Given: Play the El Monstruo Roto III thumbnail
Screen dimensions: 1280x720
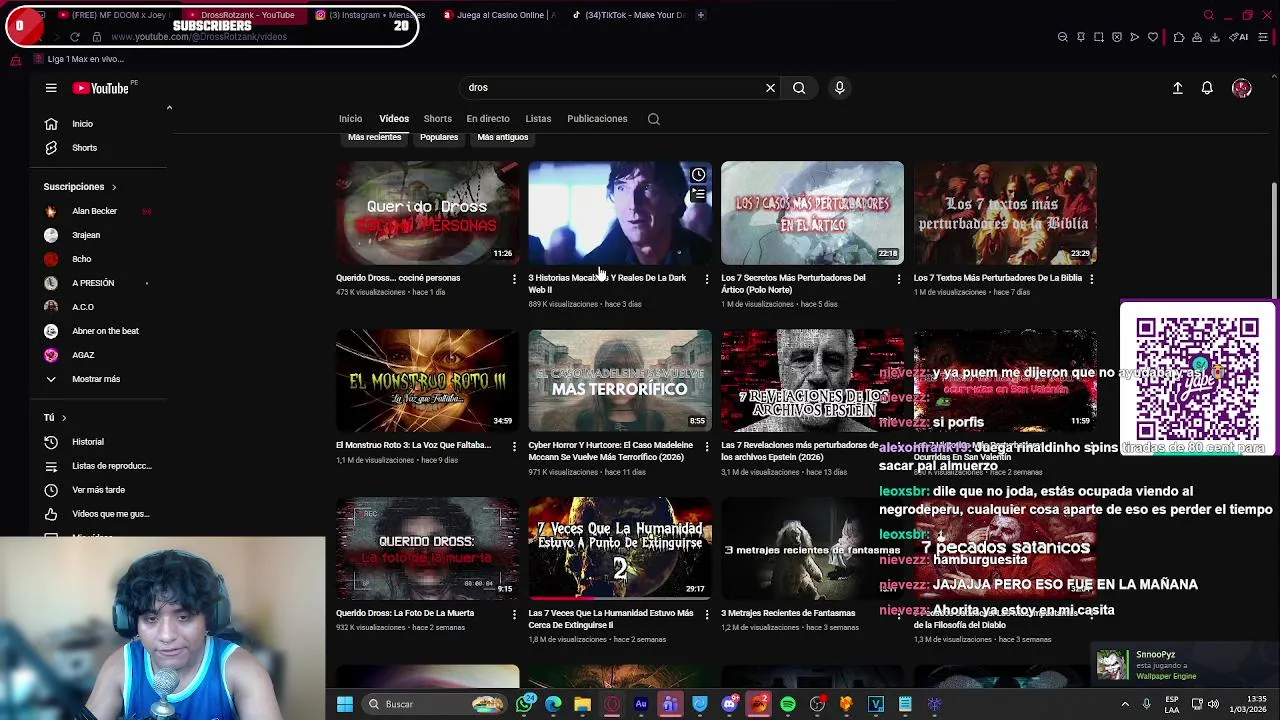Looking at the screenshot, I should [x=427, y=381].
